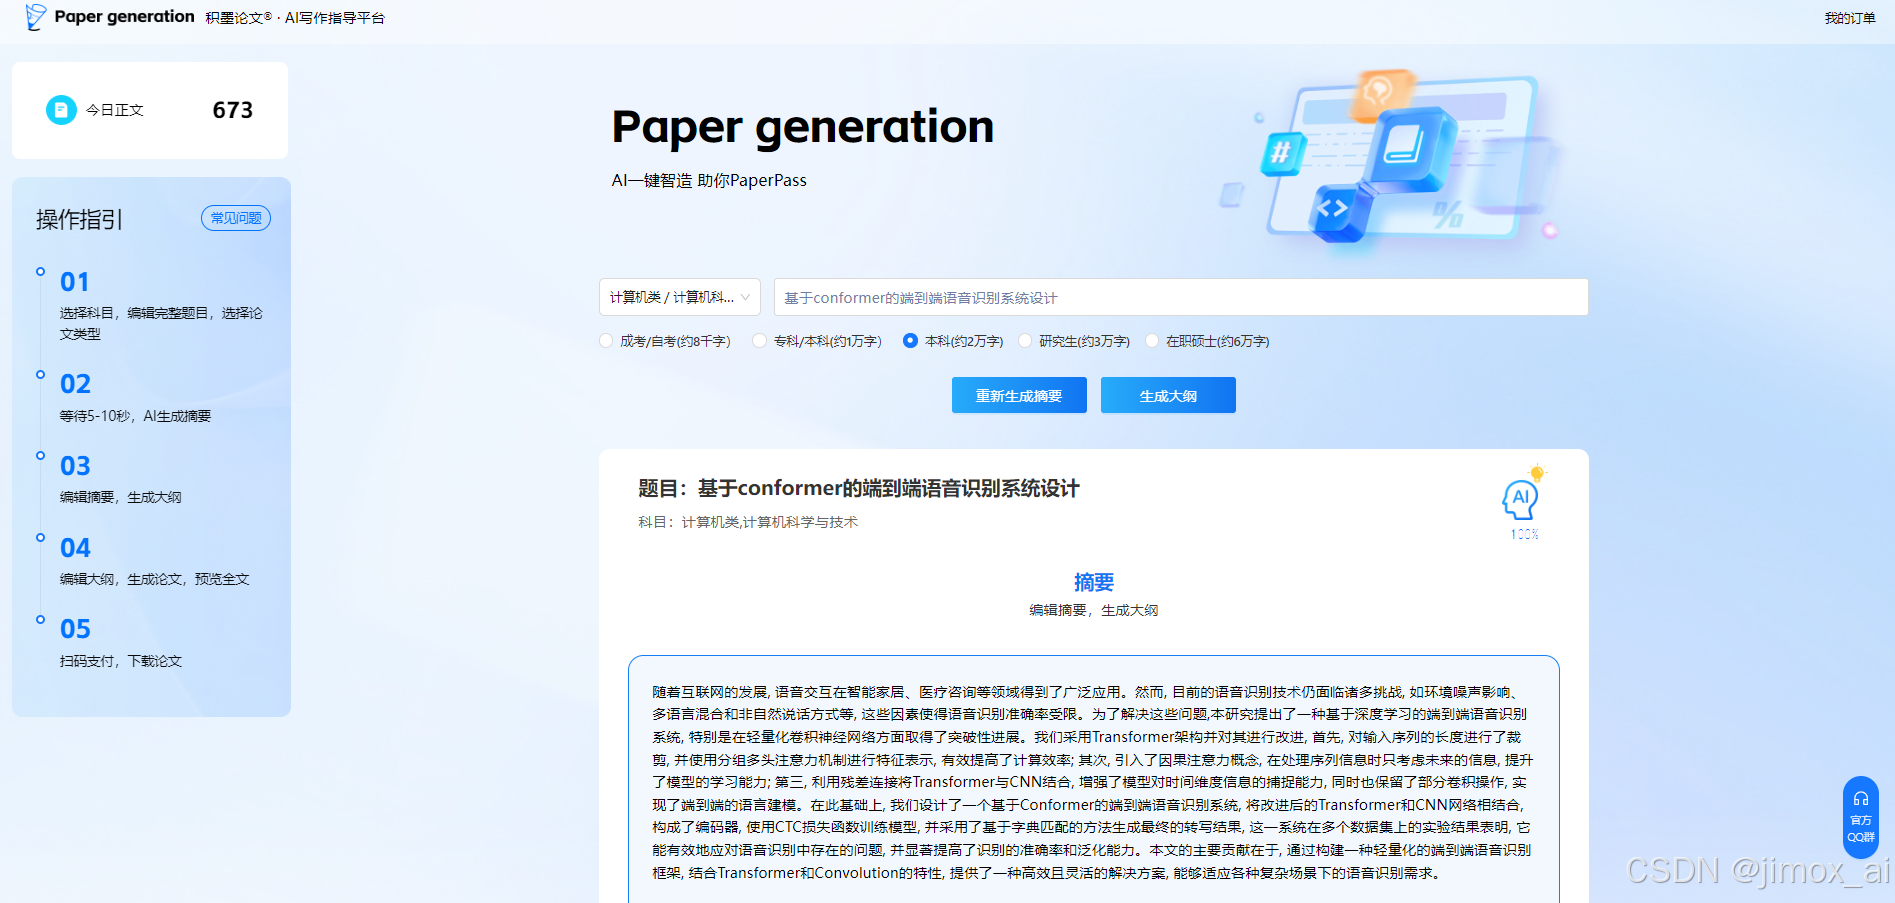Click 积墨论文 AI写作指导平台 header text
The height and width of the screenshot is (903, 1895).
(295, 18)
